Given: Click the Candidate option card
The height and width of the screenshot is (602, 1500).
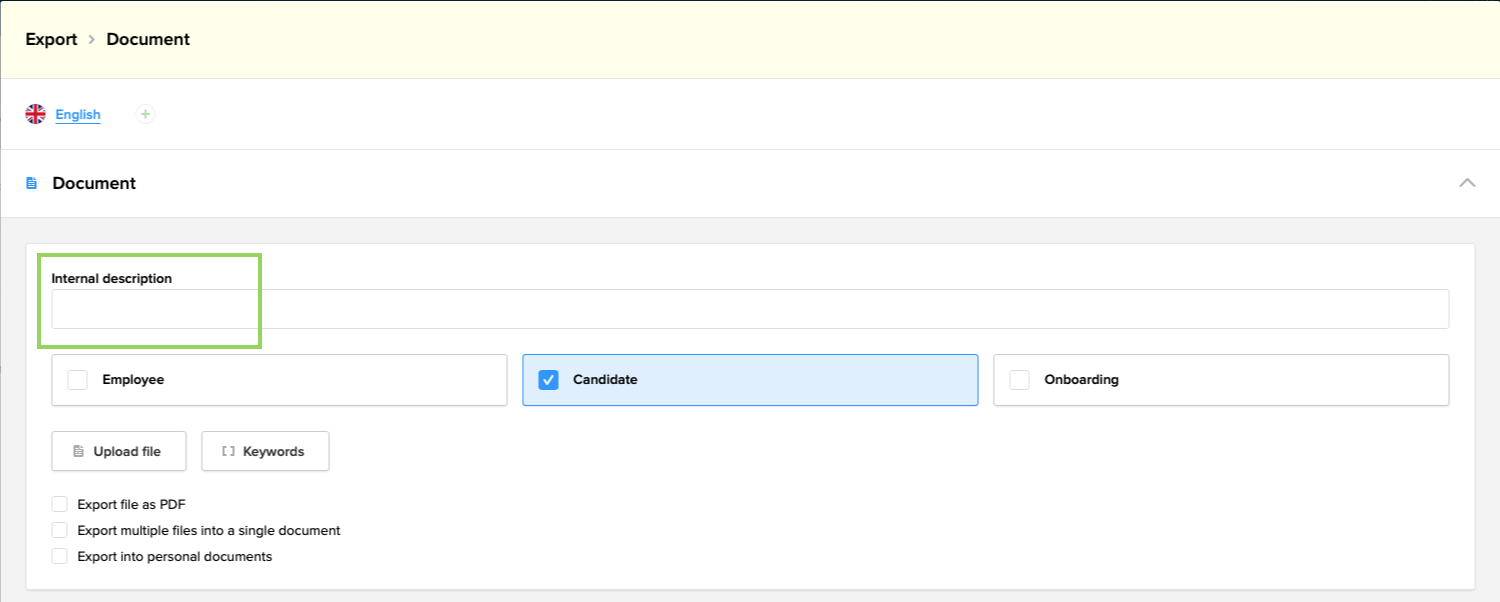Looking at the screenshot, I should pos(750,379).
